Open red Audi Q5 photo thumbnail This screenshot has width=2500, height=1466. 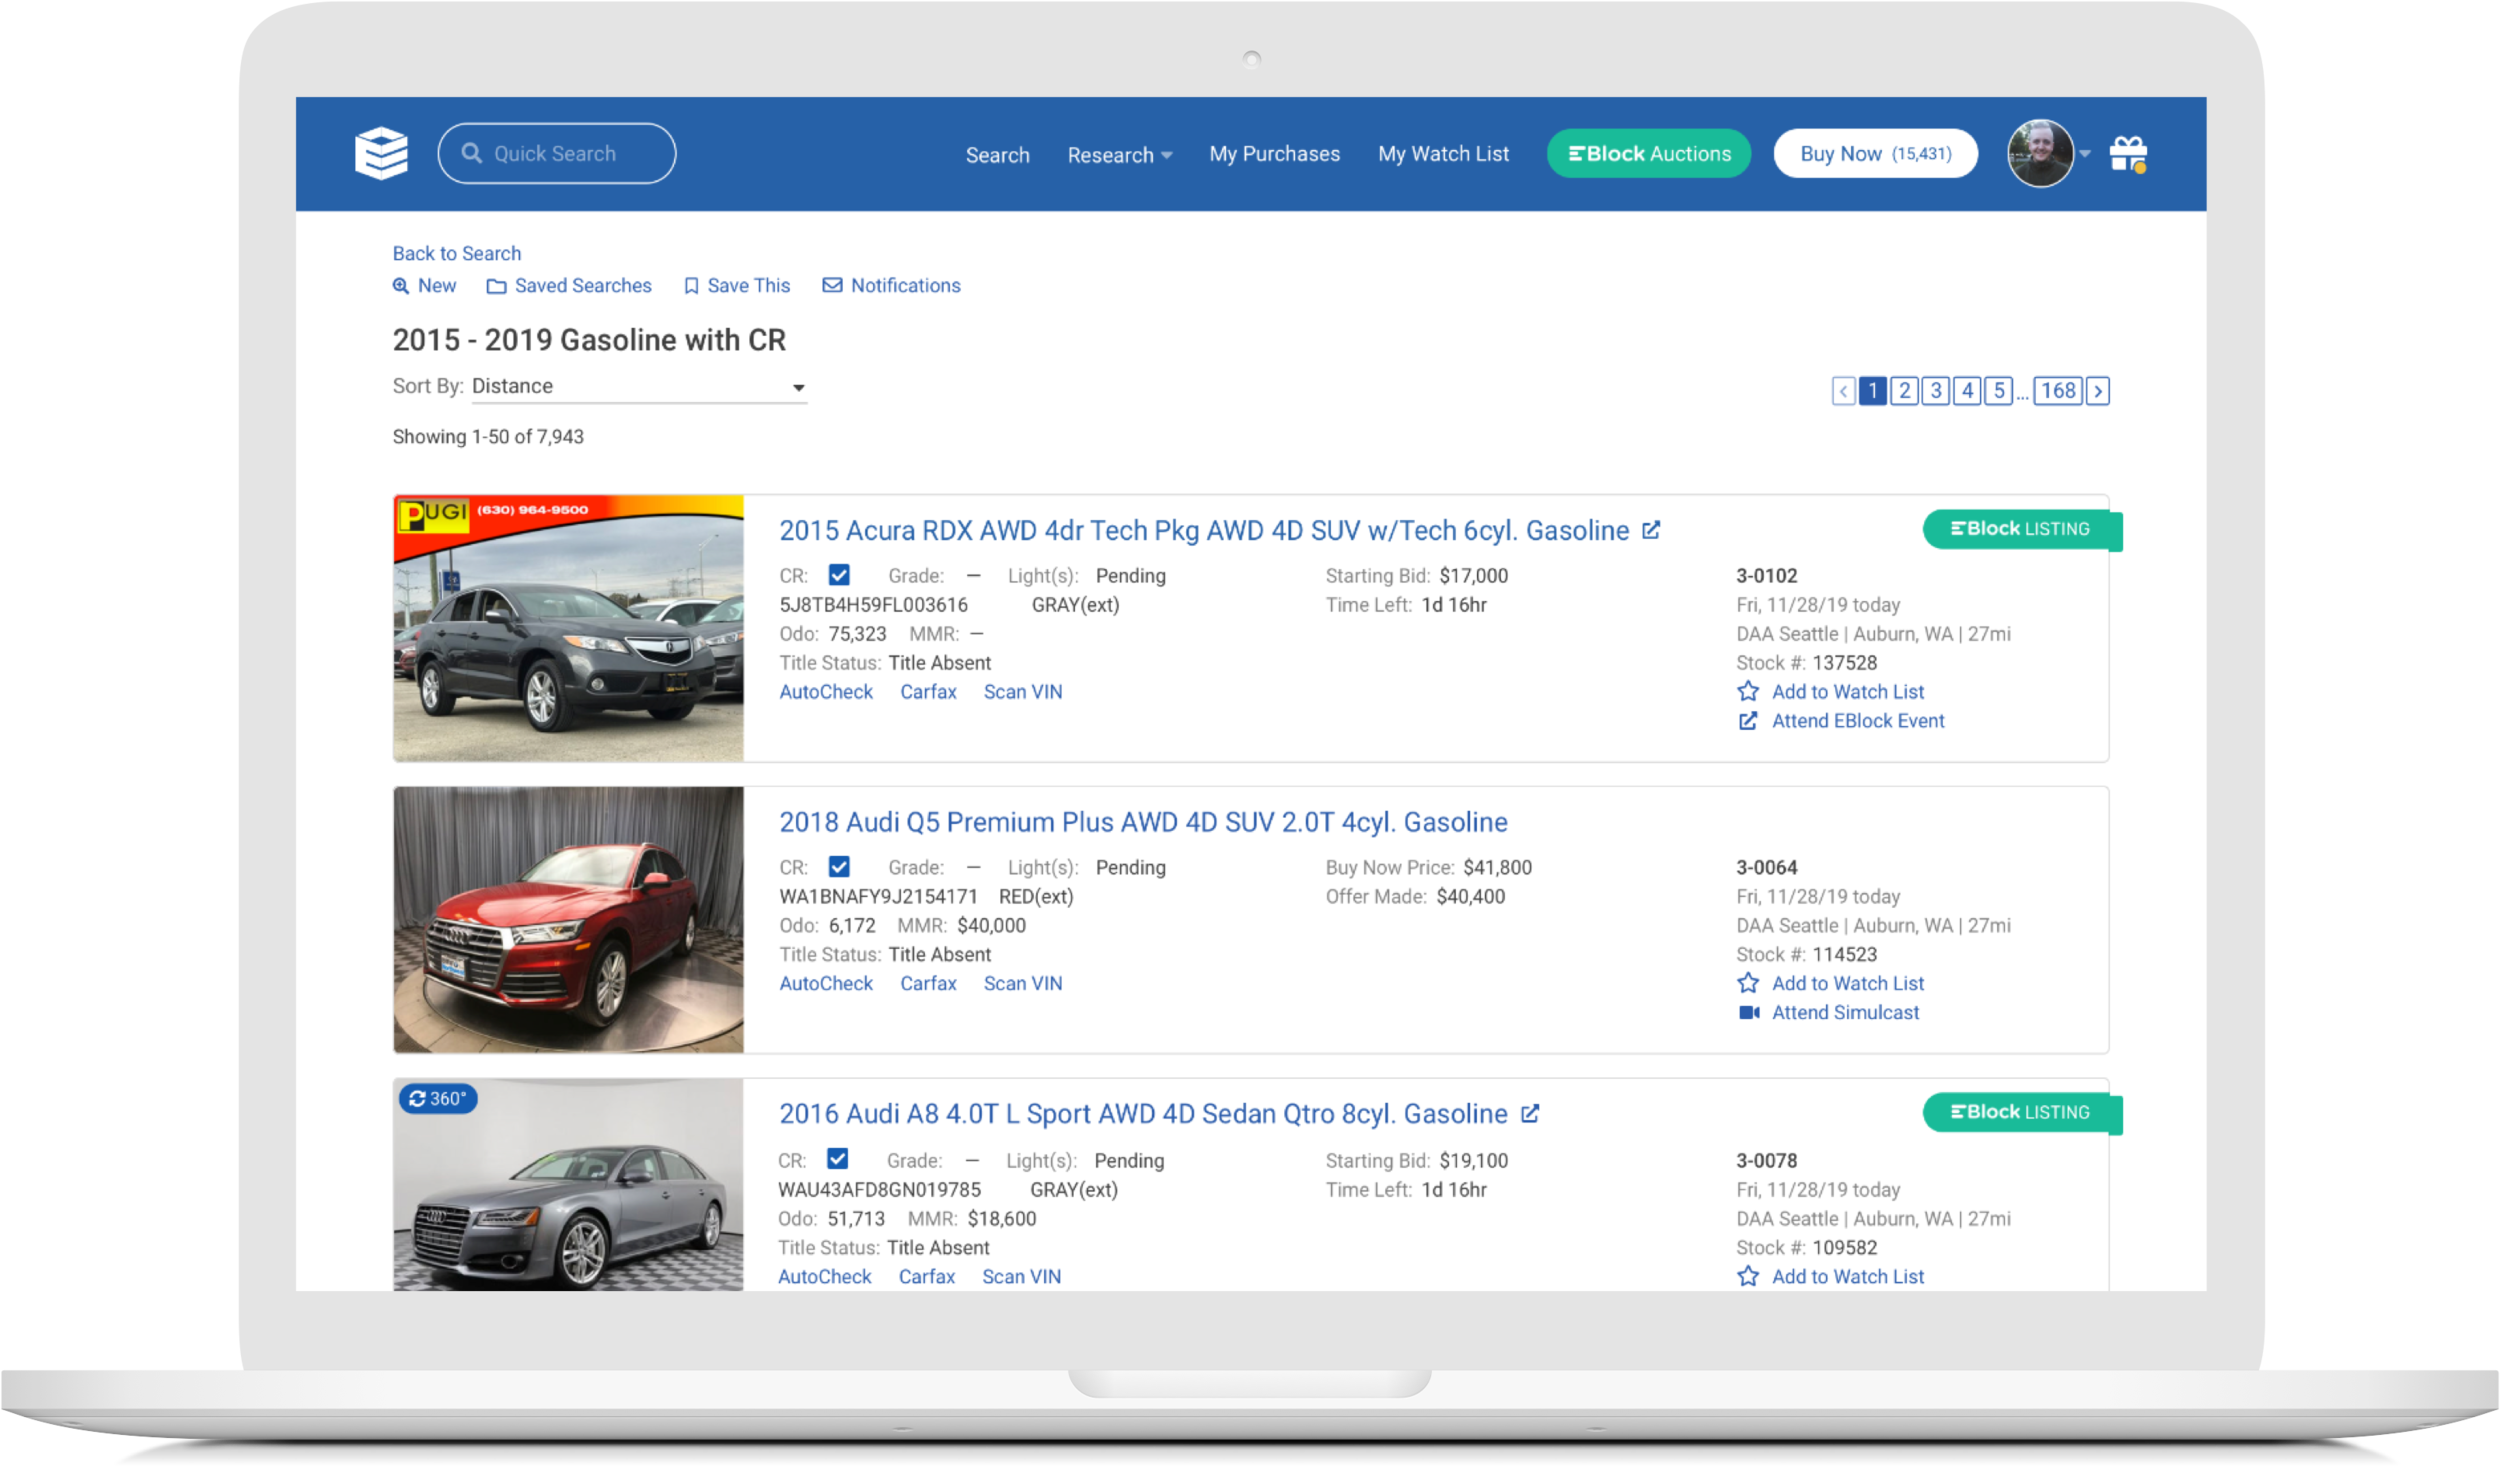coord(568,920)
